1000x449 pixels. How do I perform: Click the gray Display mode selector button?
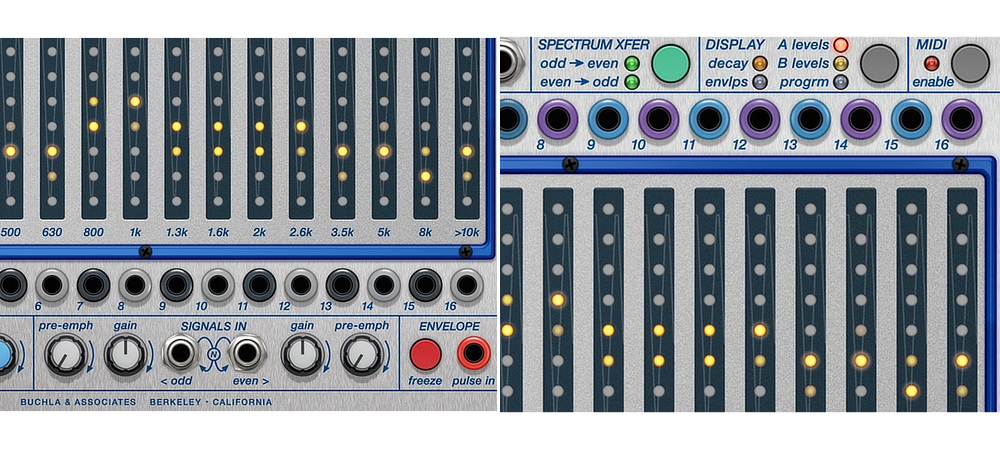879,63
